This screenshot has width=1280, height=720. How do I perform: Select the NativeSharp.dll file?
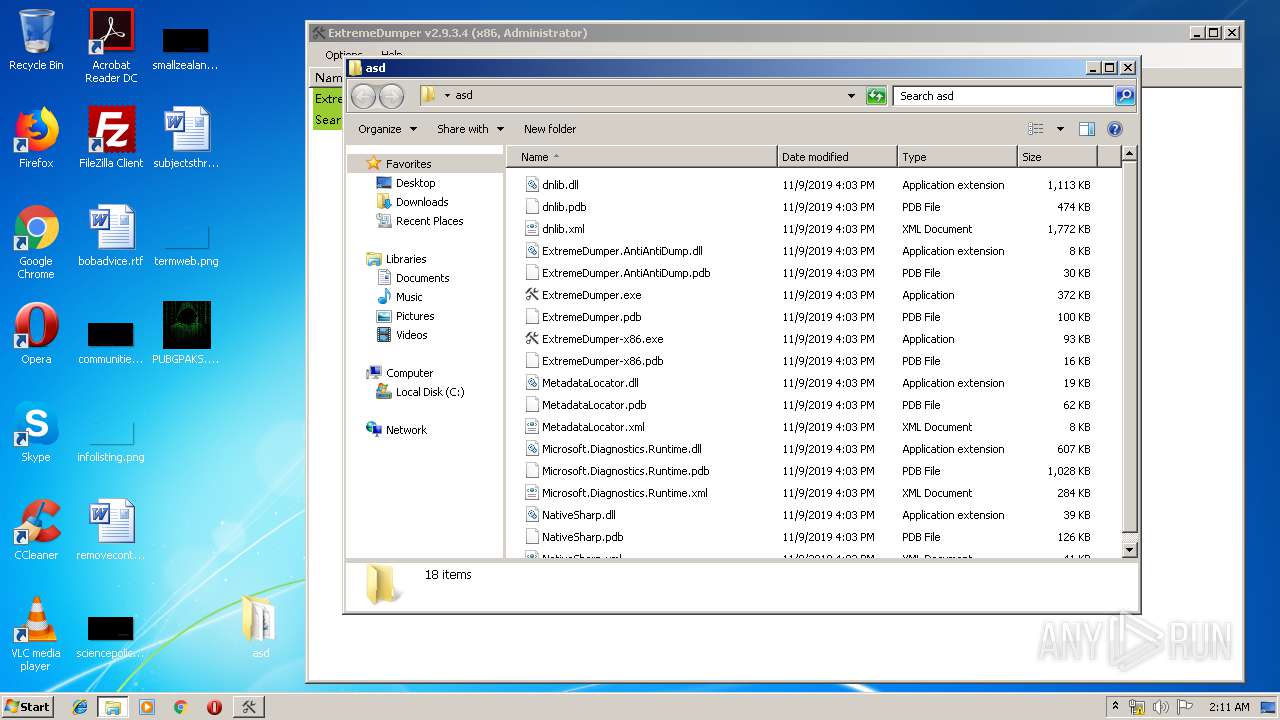(578, 515)
